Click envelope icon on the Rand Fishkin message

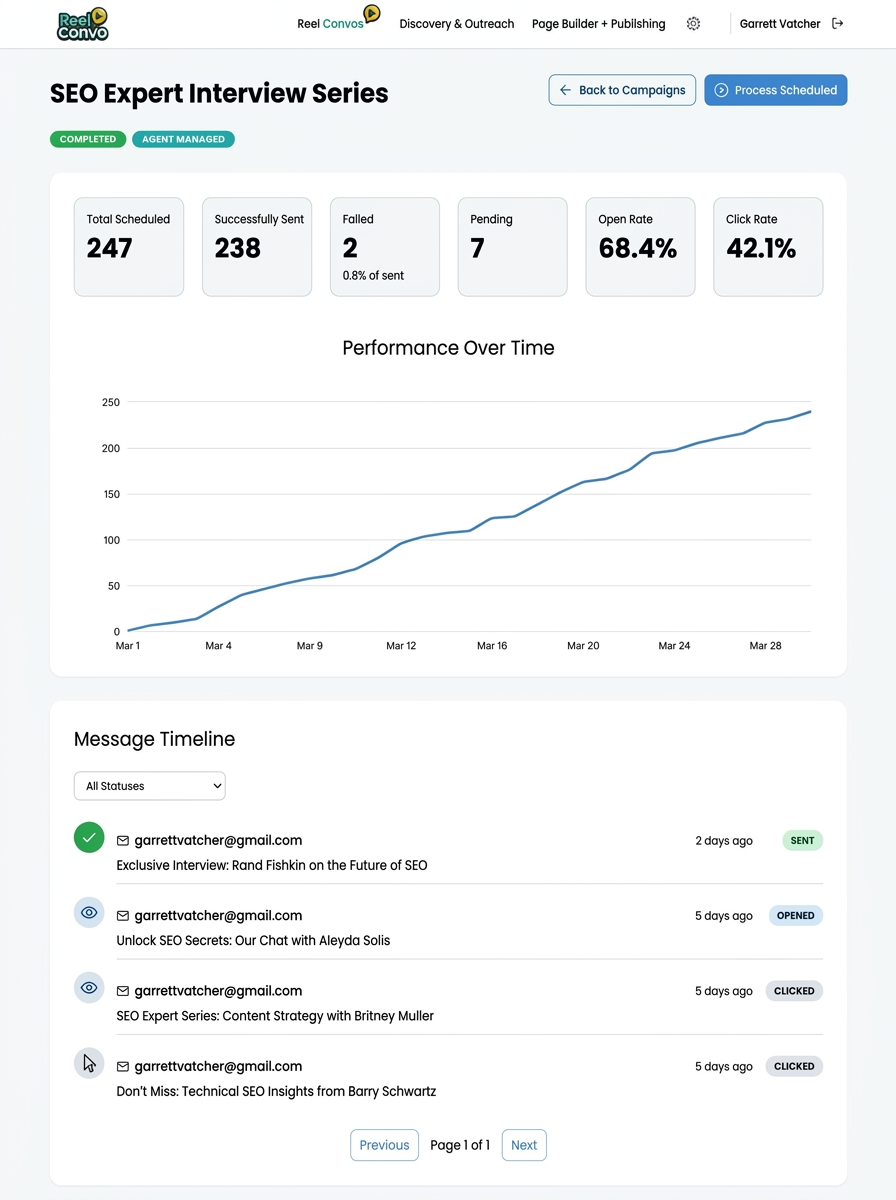123,841
